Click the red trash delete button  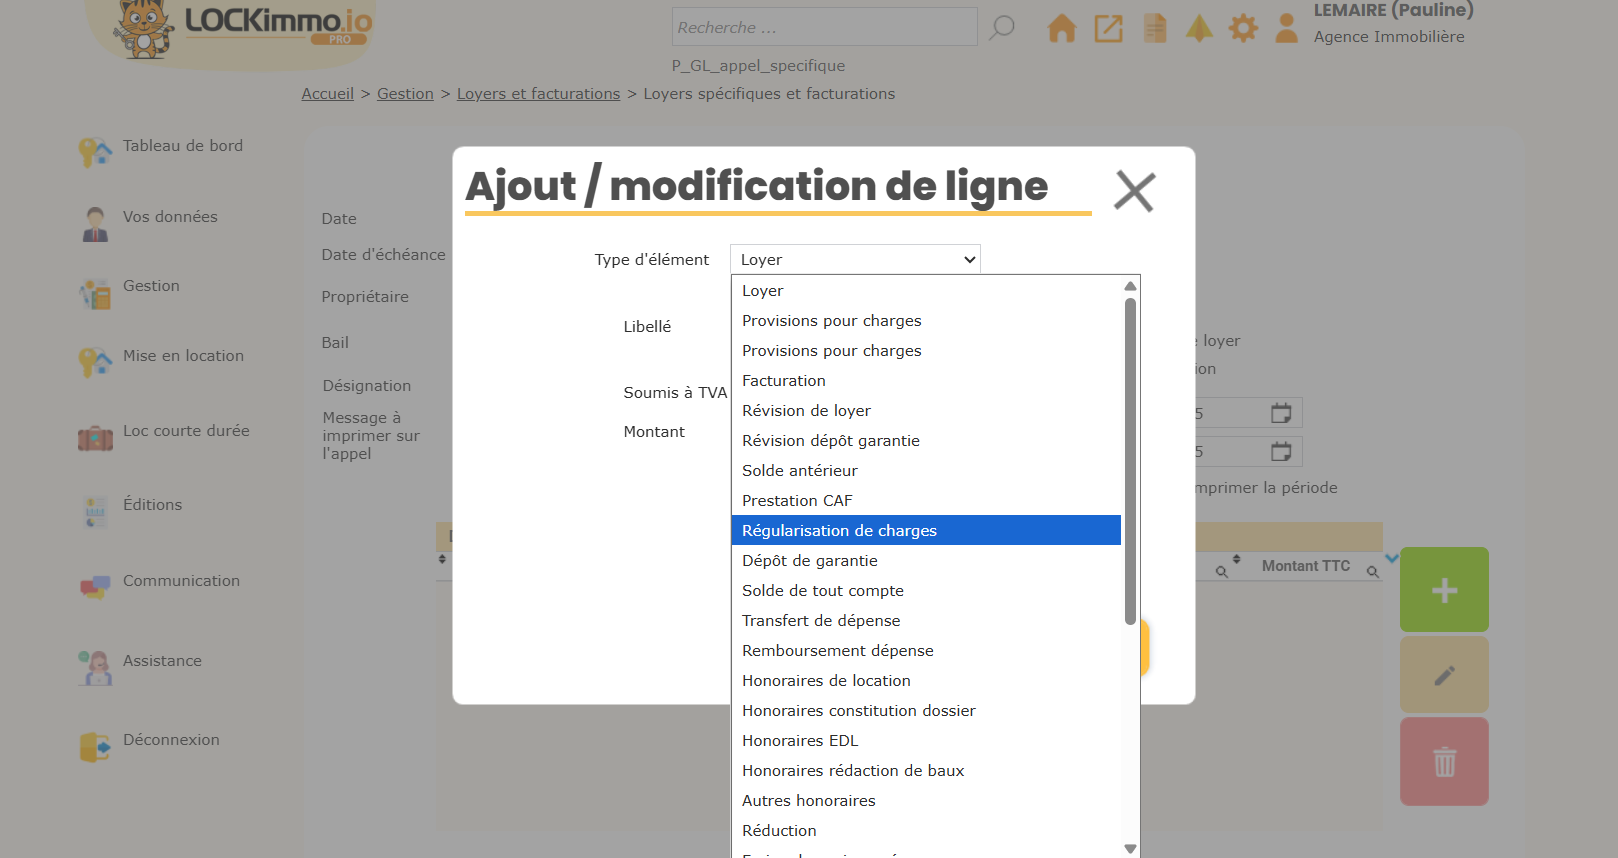pyautogui.click(x=1444, y=762)
